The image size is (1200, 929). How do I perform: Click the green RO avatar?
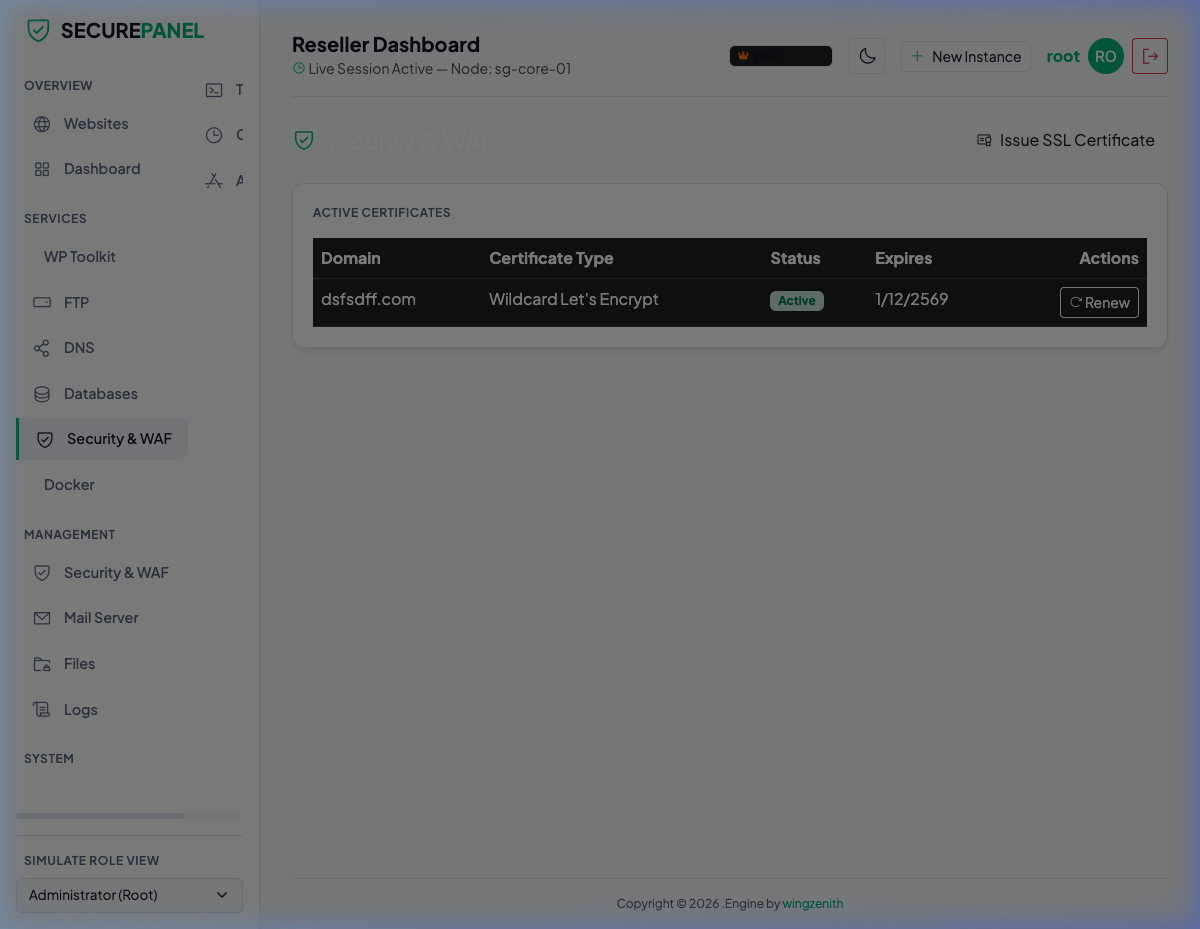click(x=1106, y=56)
